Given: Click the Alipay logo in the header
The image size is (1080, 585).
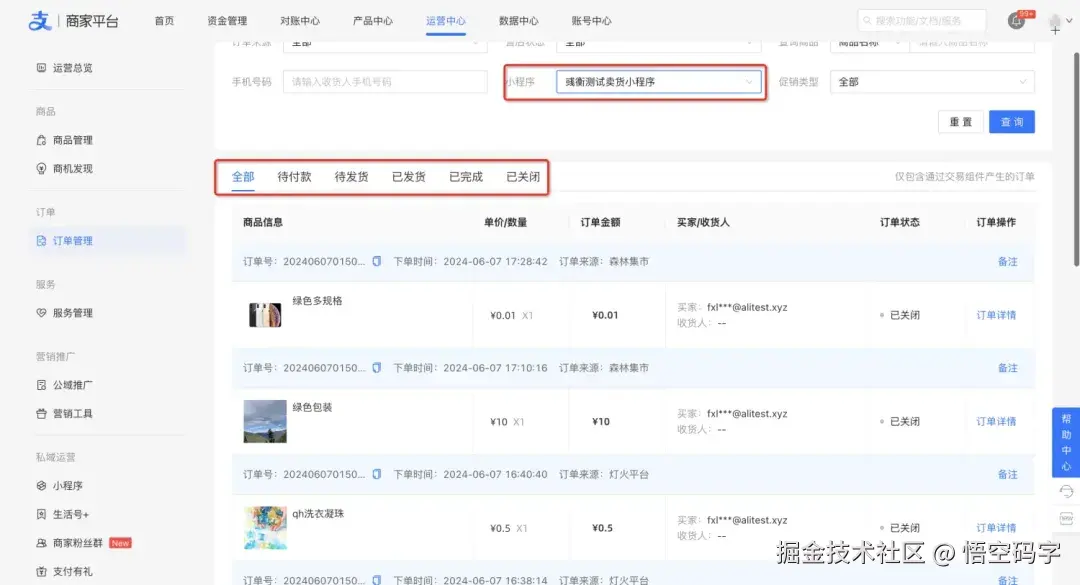Looking at the screenshot, I should pyautogui.click(x=40, y=21).
